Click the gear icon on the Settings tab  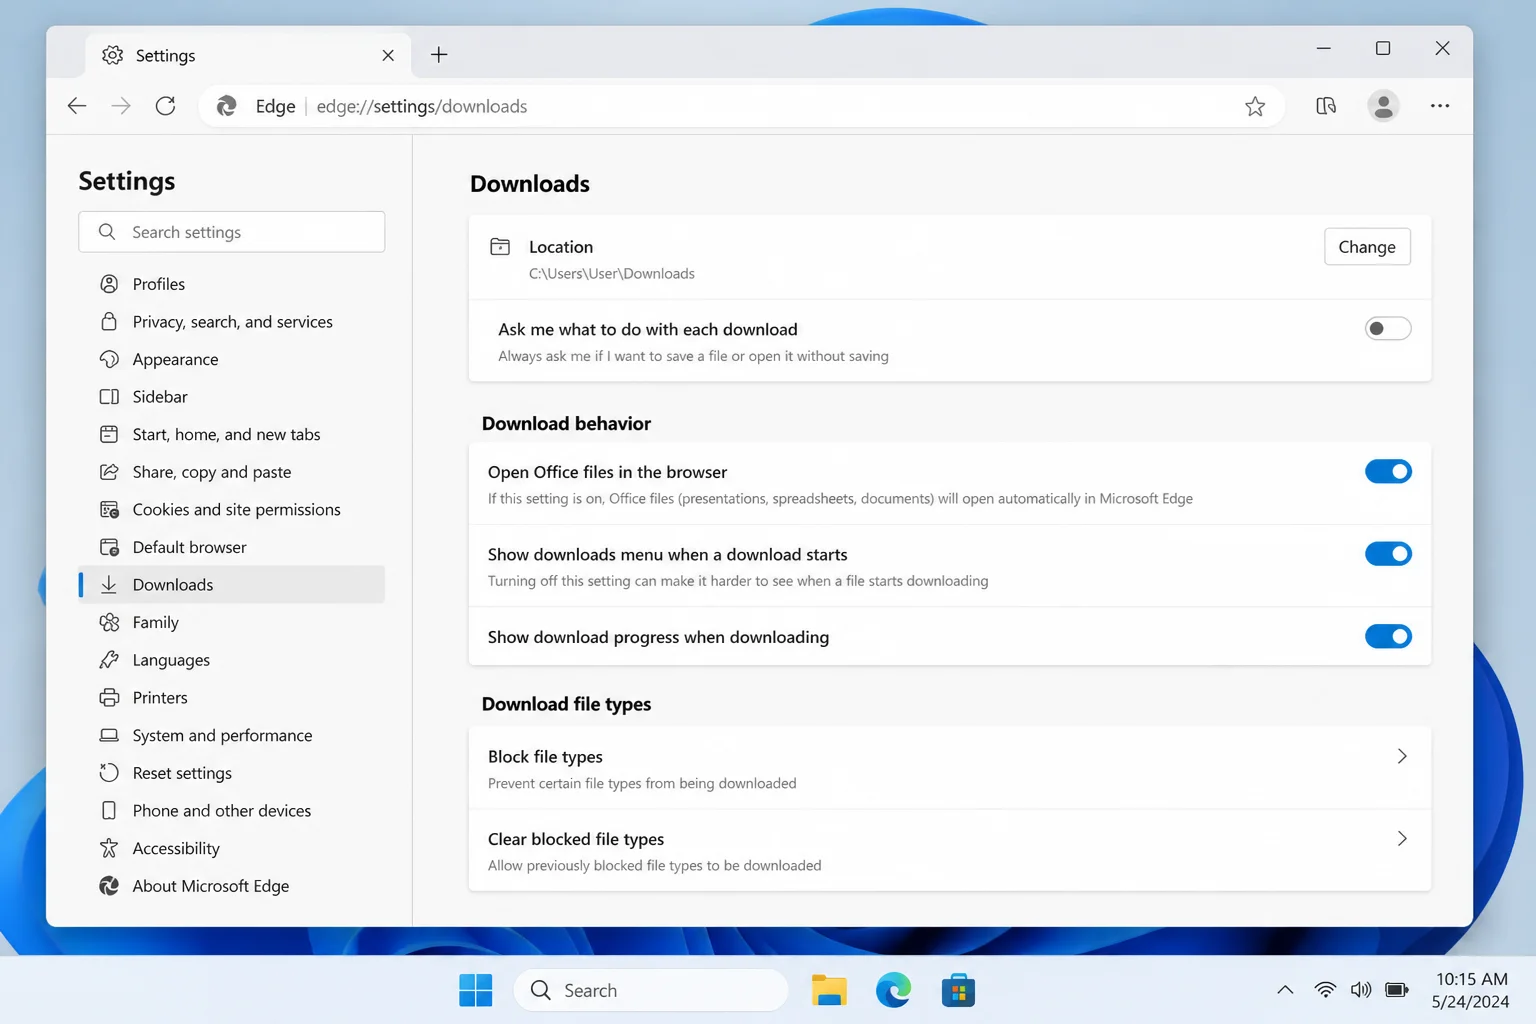(112, 55)
